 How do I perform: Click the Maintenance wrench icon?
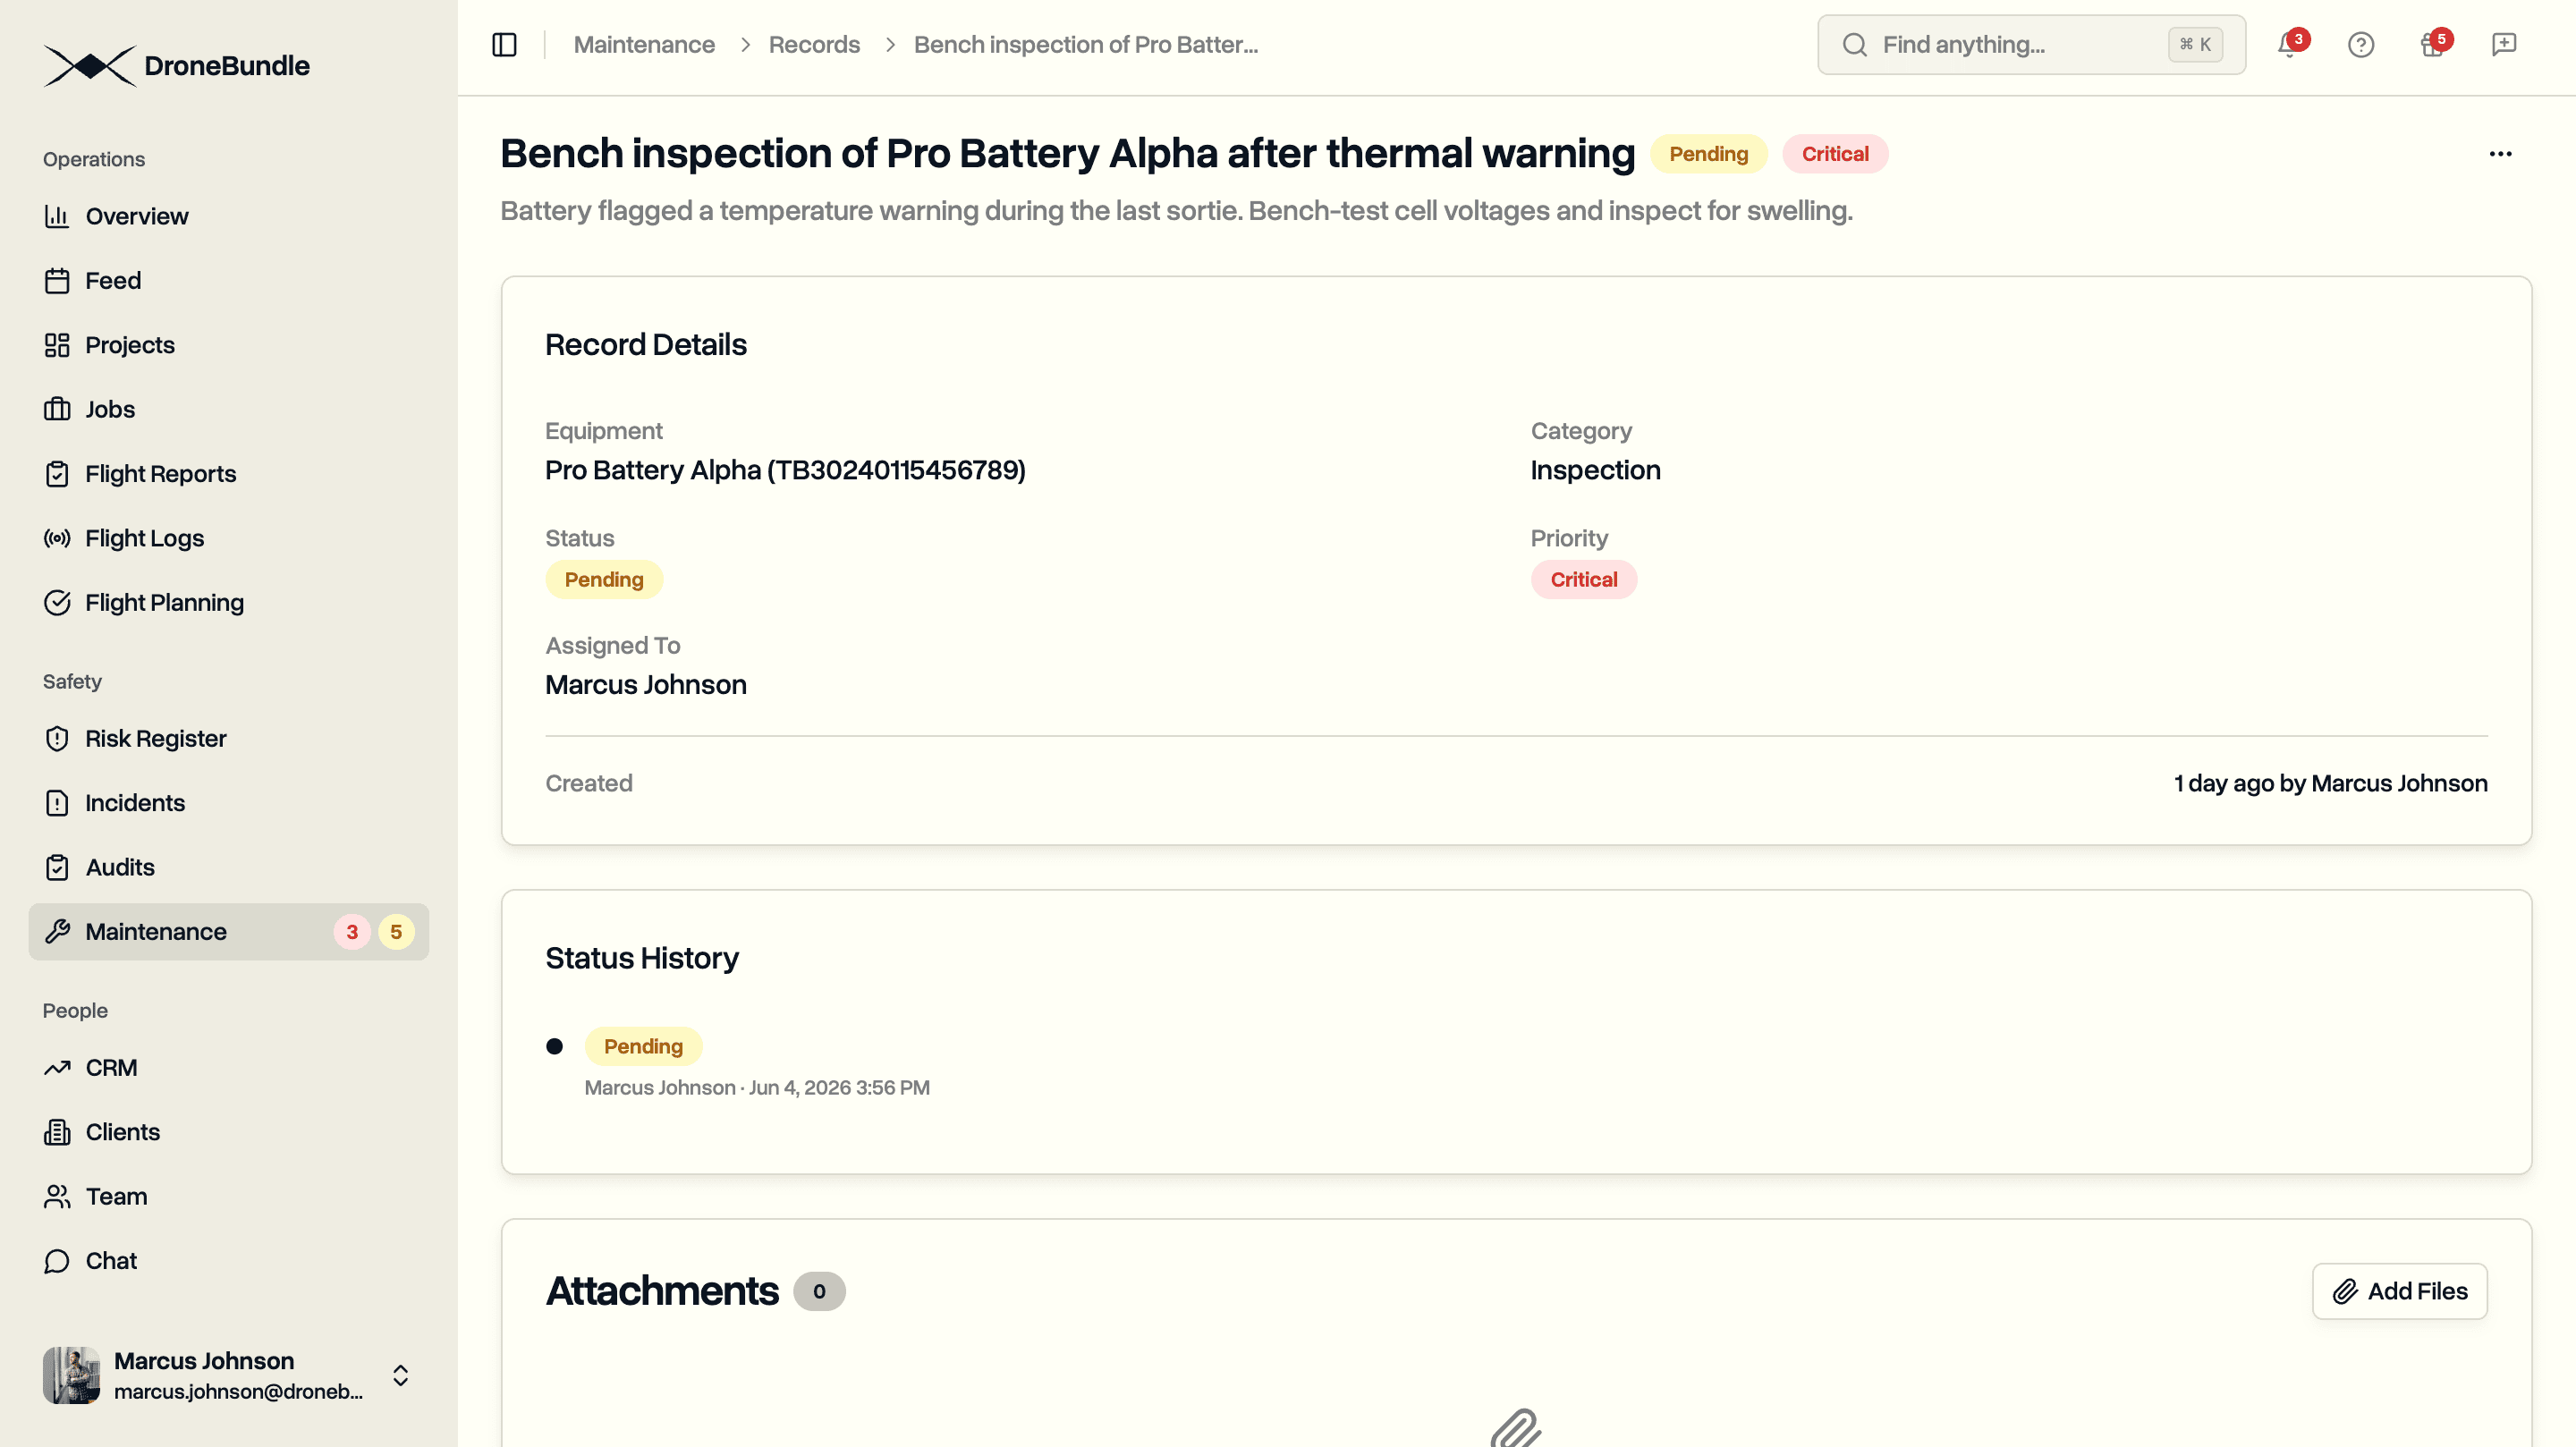click(57, 932)
